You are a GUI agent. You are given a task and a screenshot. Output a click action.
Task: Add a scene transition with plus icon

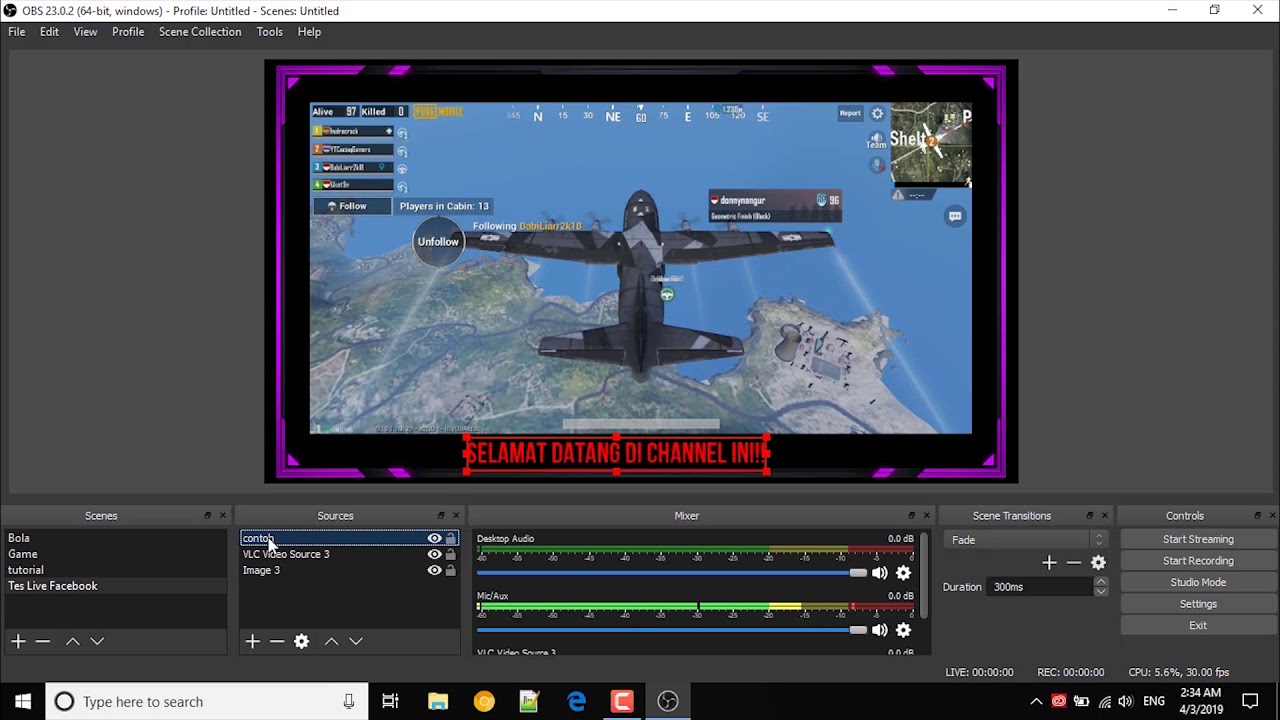[x=1049, y=563]
